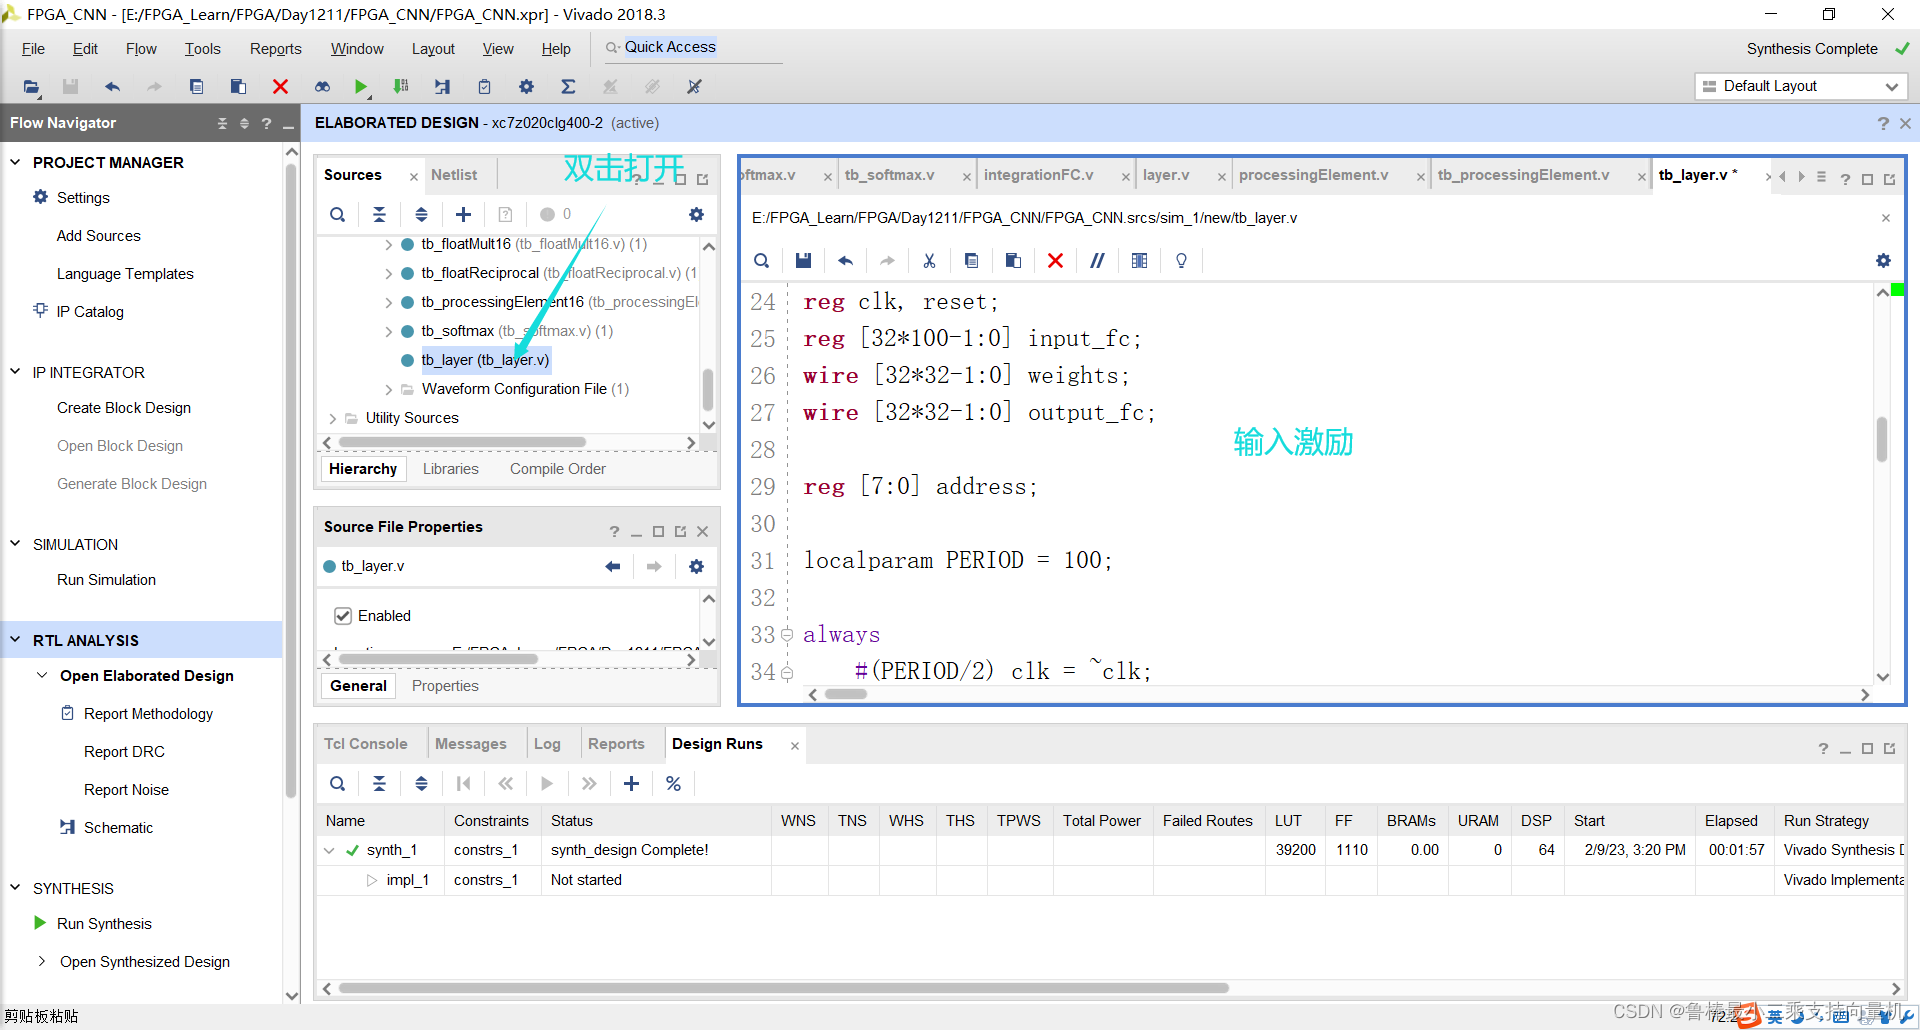Collapse the IP INTEGRATOR section
This screenshot has height=1030, width=1920.
tap(15, 372)
